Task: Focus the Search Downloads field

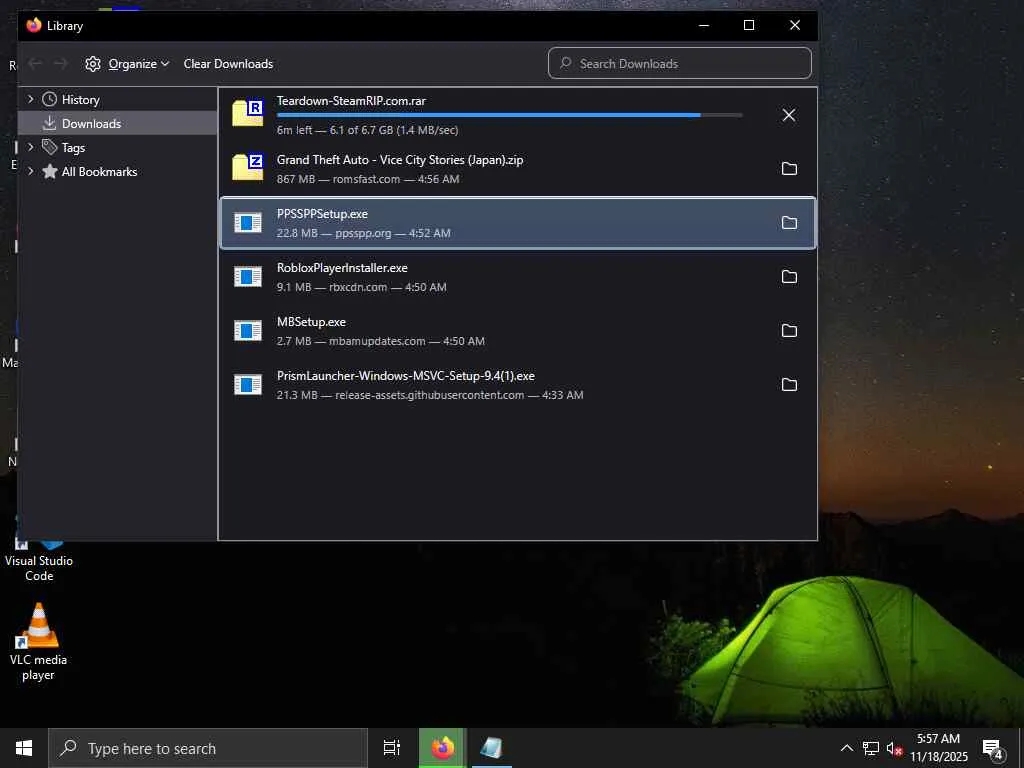Action: tap(680, 63)
